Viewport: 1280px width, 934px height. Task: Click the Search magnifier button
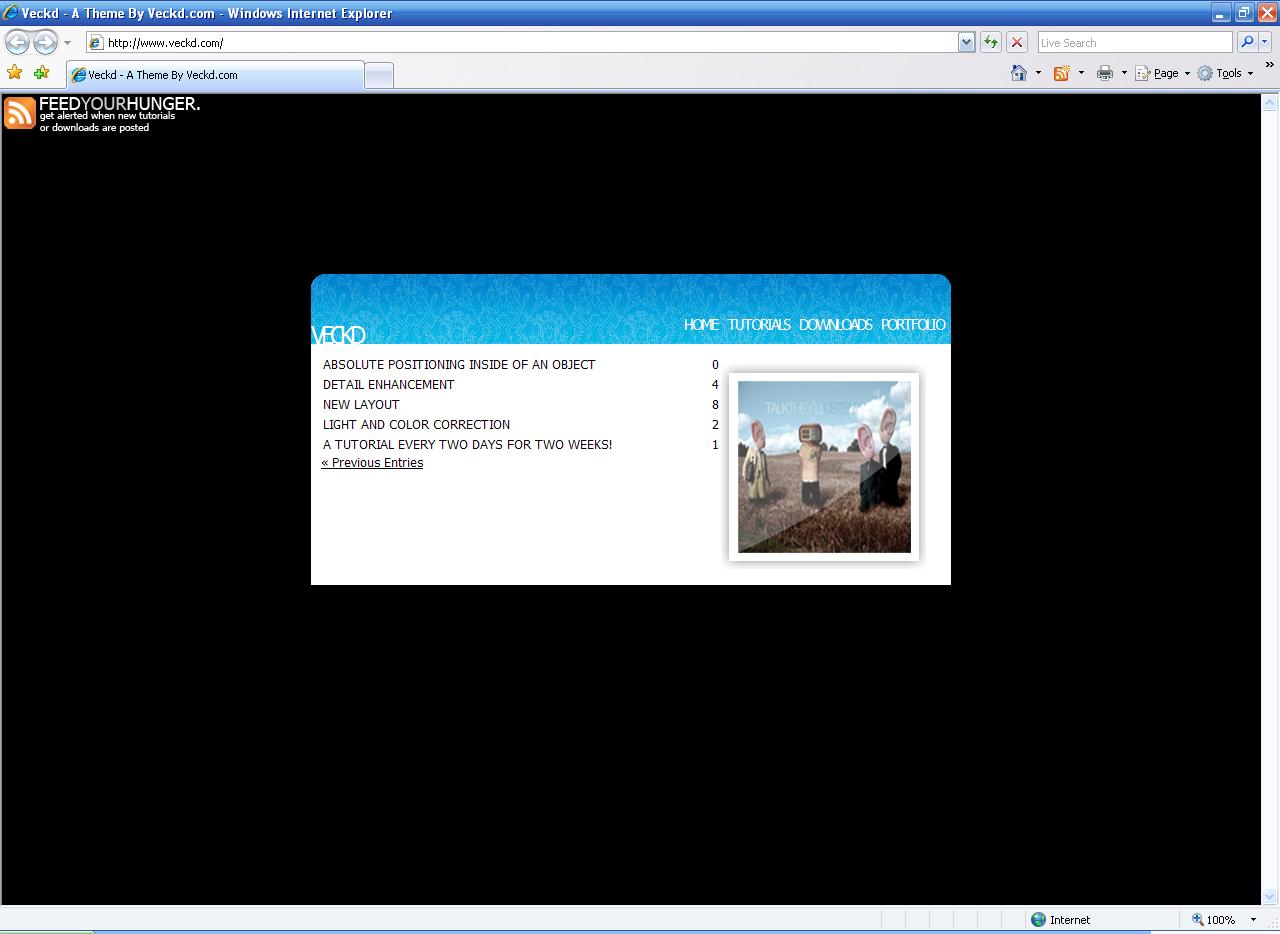point(1246,42)
